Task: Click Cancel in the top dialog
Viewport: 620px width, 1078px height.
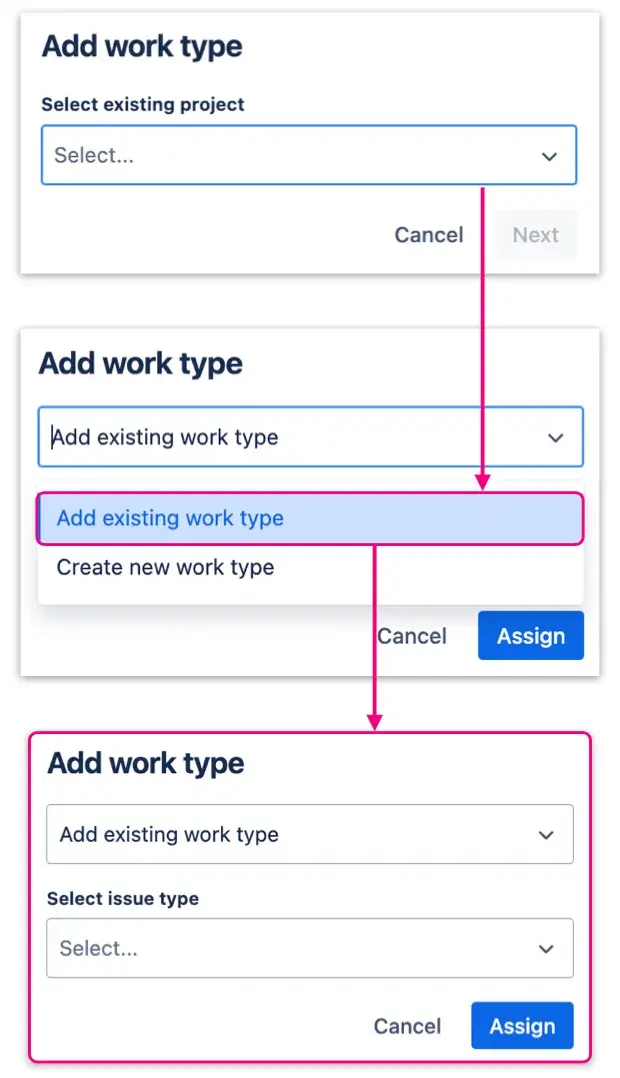Action: coord(429,235)
